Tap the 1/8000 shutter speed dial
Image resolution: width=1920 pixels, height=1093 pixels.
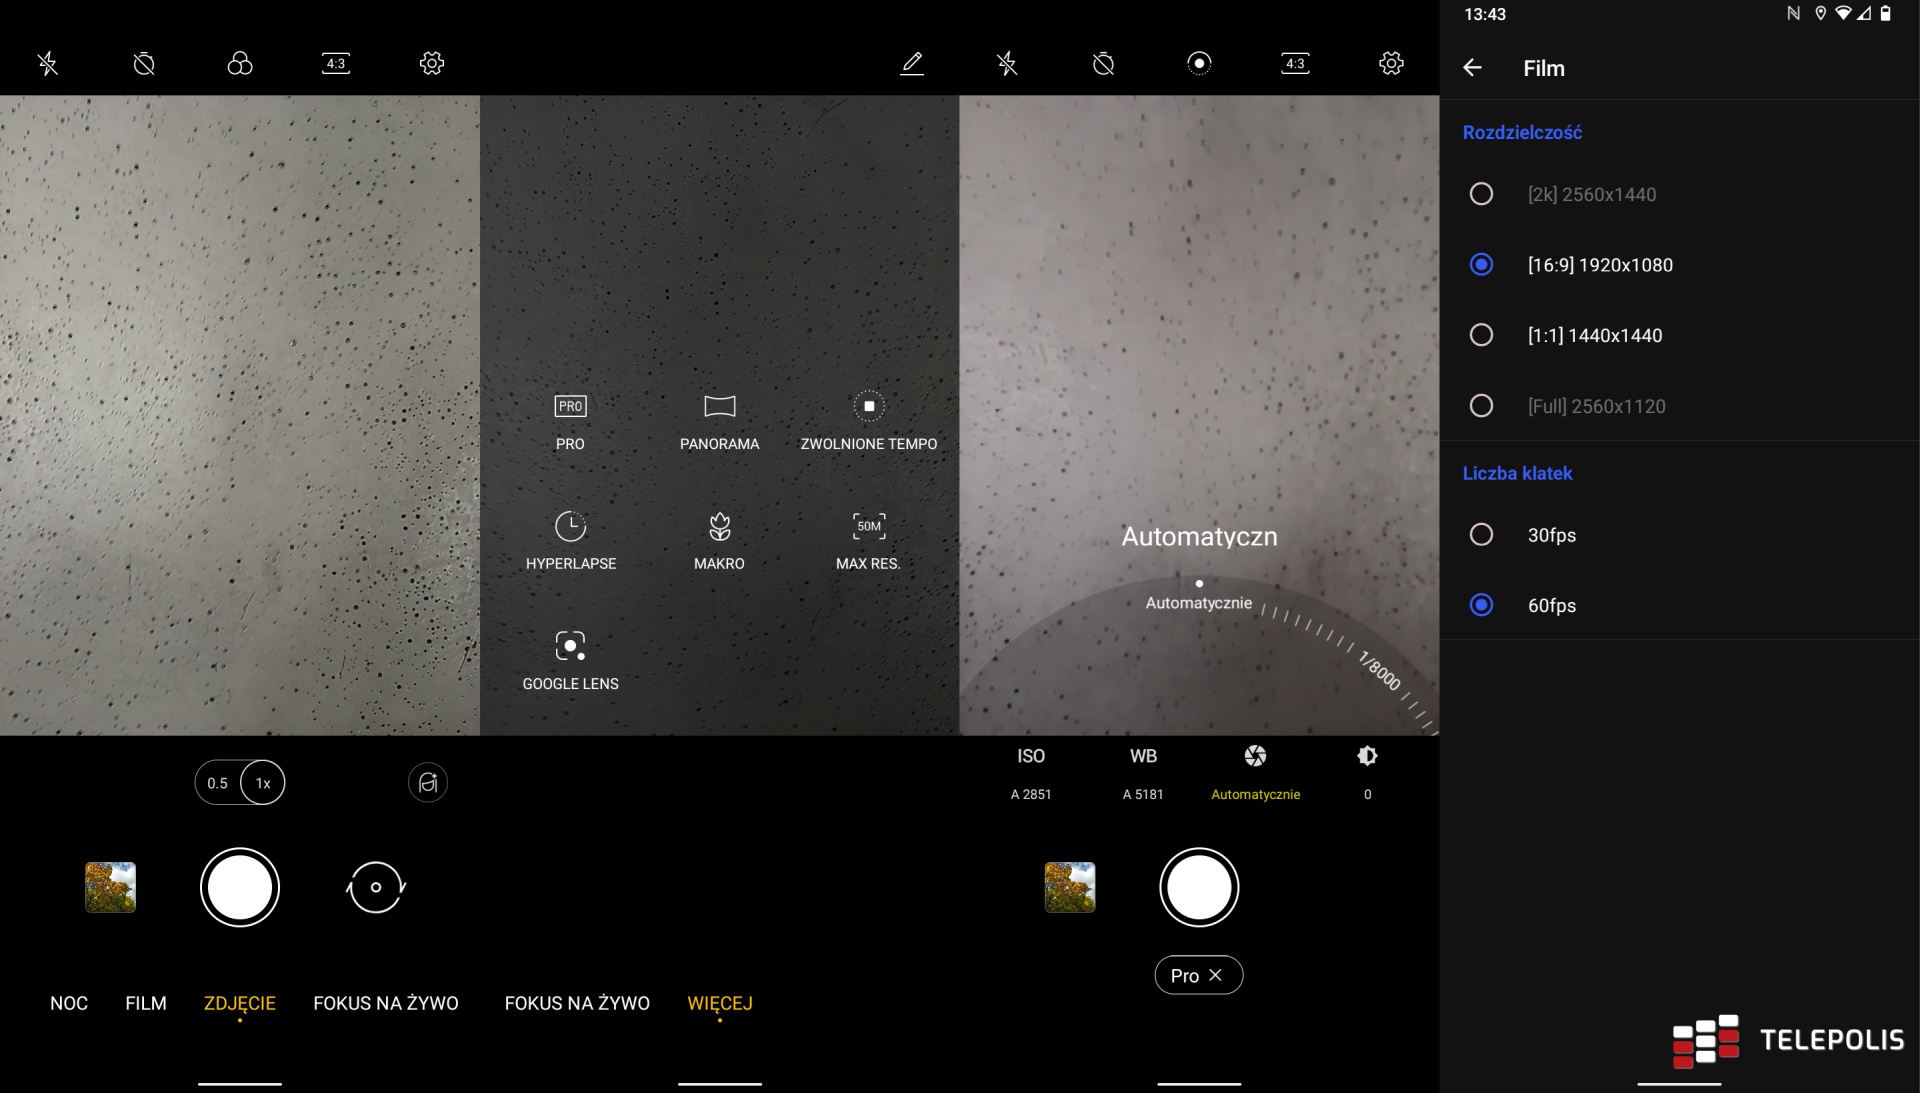pos(1379,669)
